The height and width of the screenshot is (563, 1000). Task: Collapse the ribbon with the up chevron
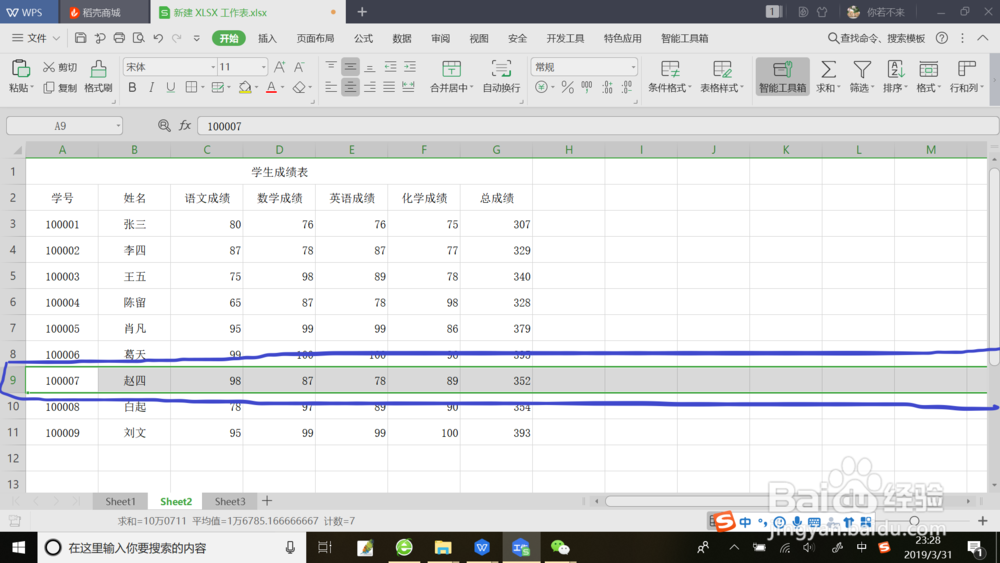click(x=983, y=38)
